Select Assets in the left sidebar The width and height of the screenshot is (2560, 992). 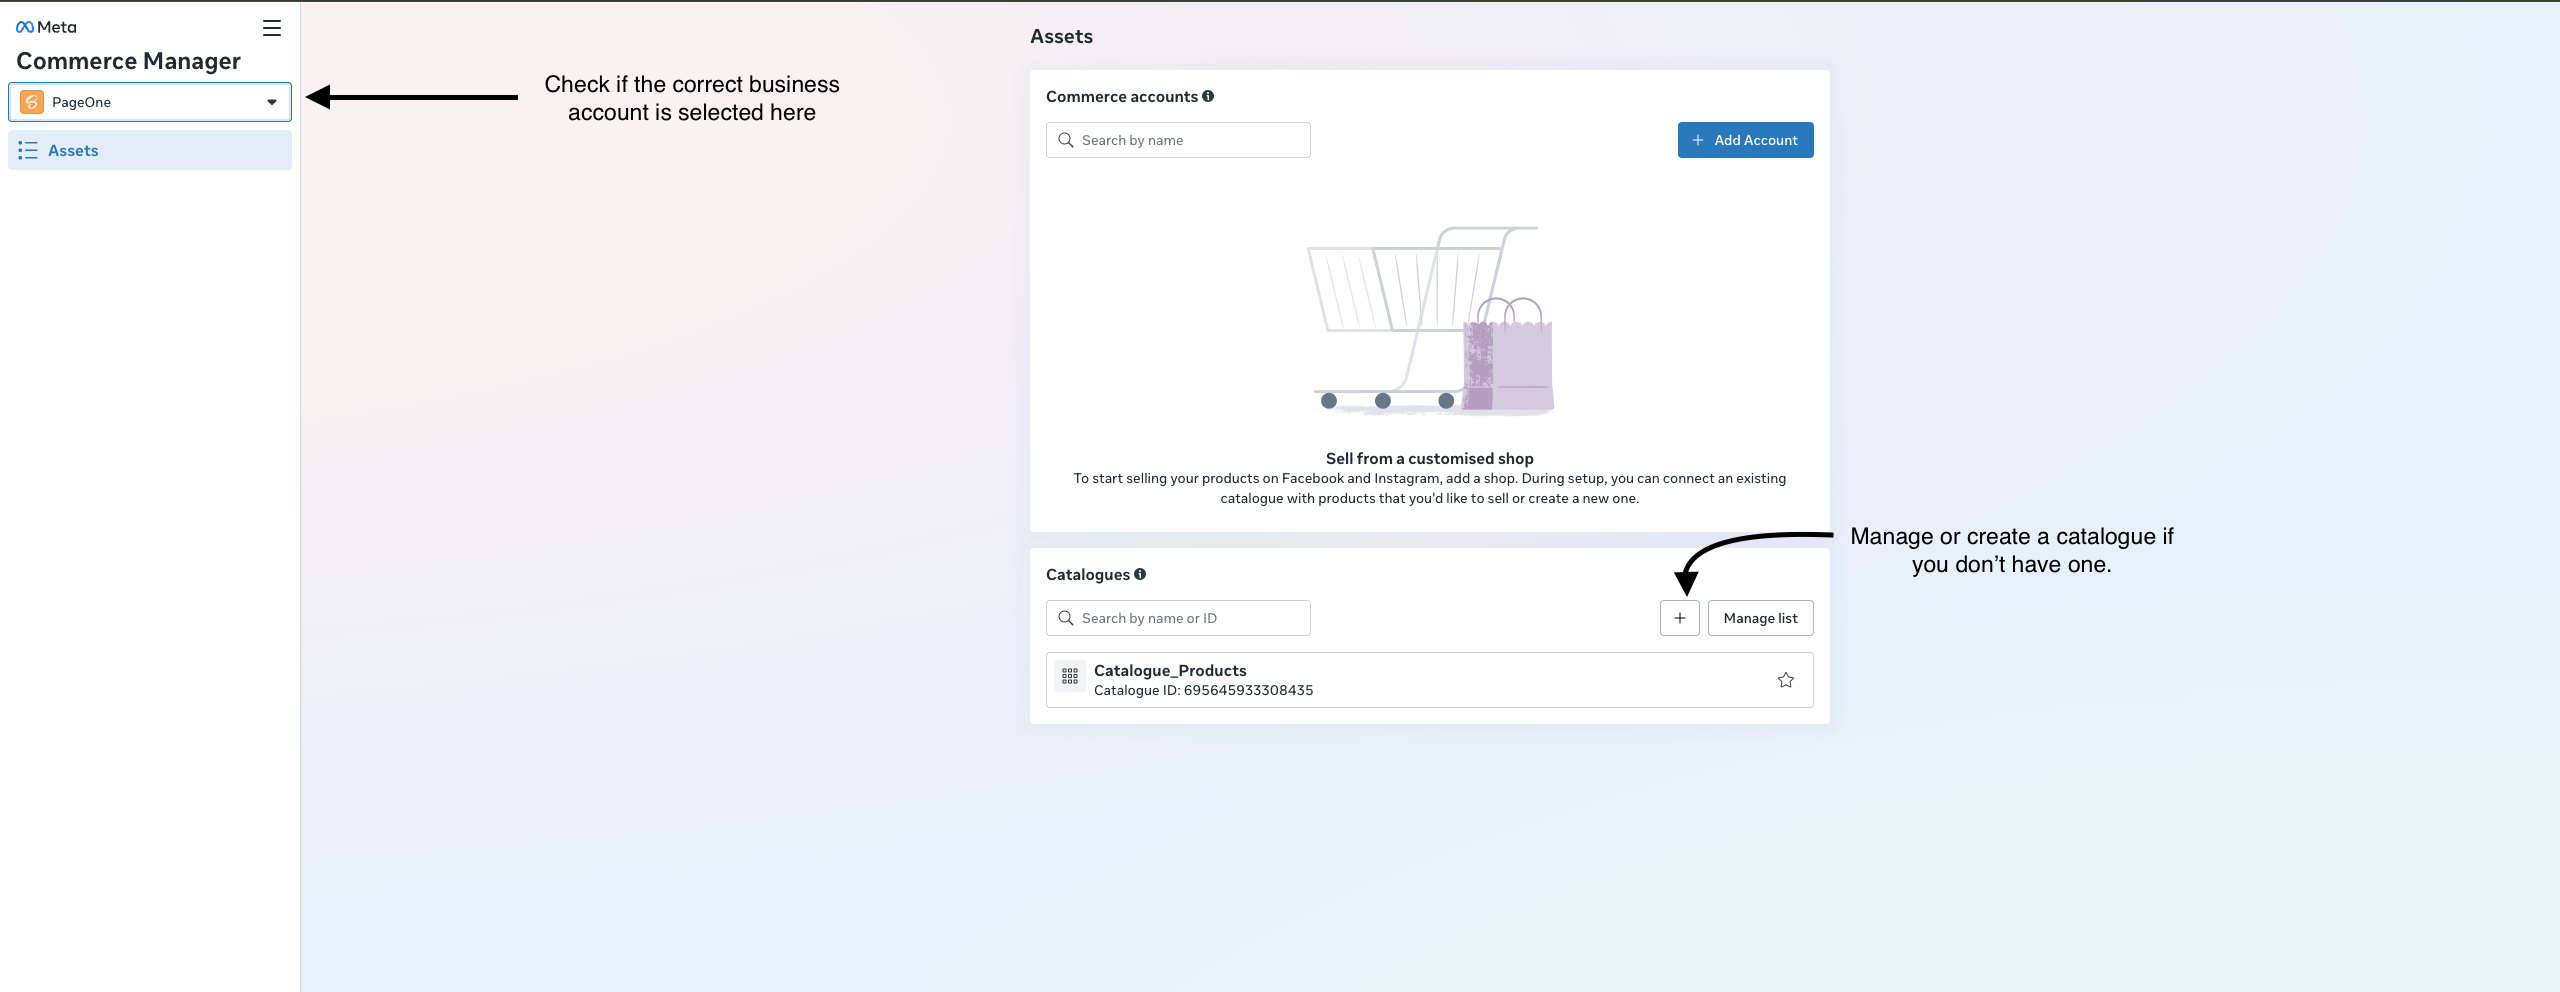coord(73,150)
